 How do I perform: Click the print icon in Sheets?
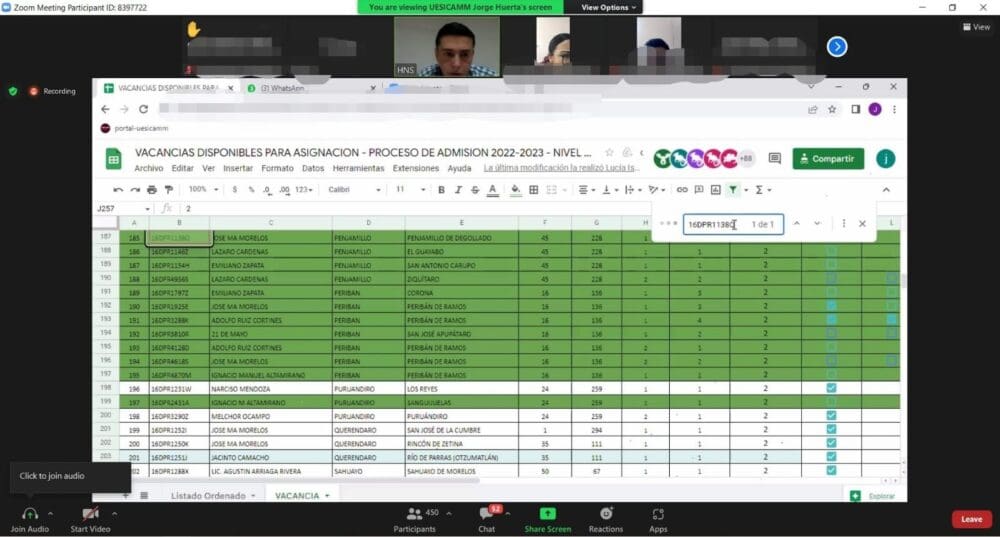click(152, 189)
